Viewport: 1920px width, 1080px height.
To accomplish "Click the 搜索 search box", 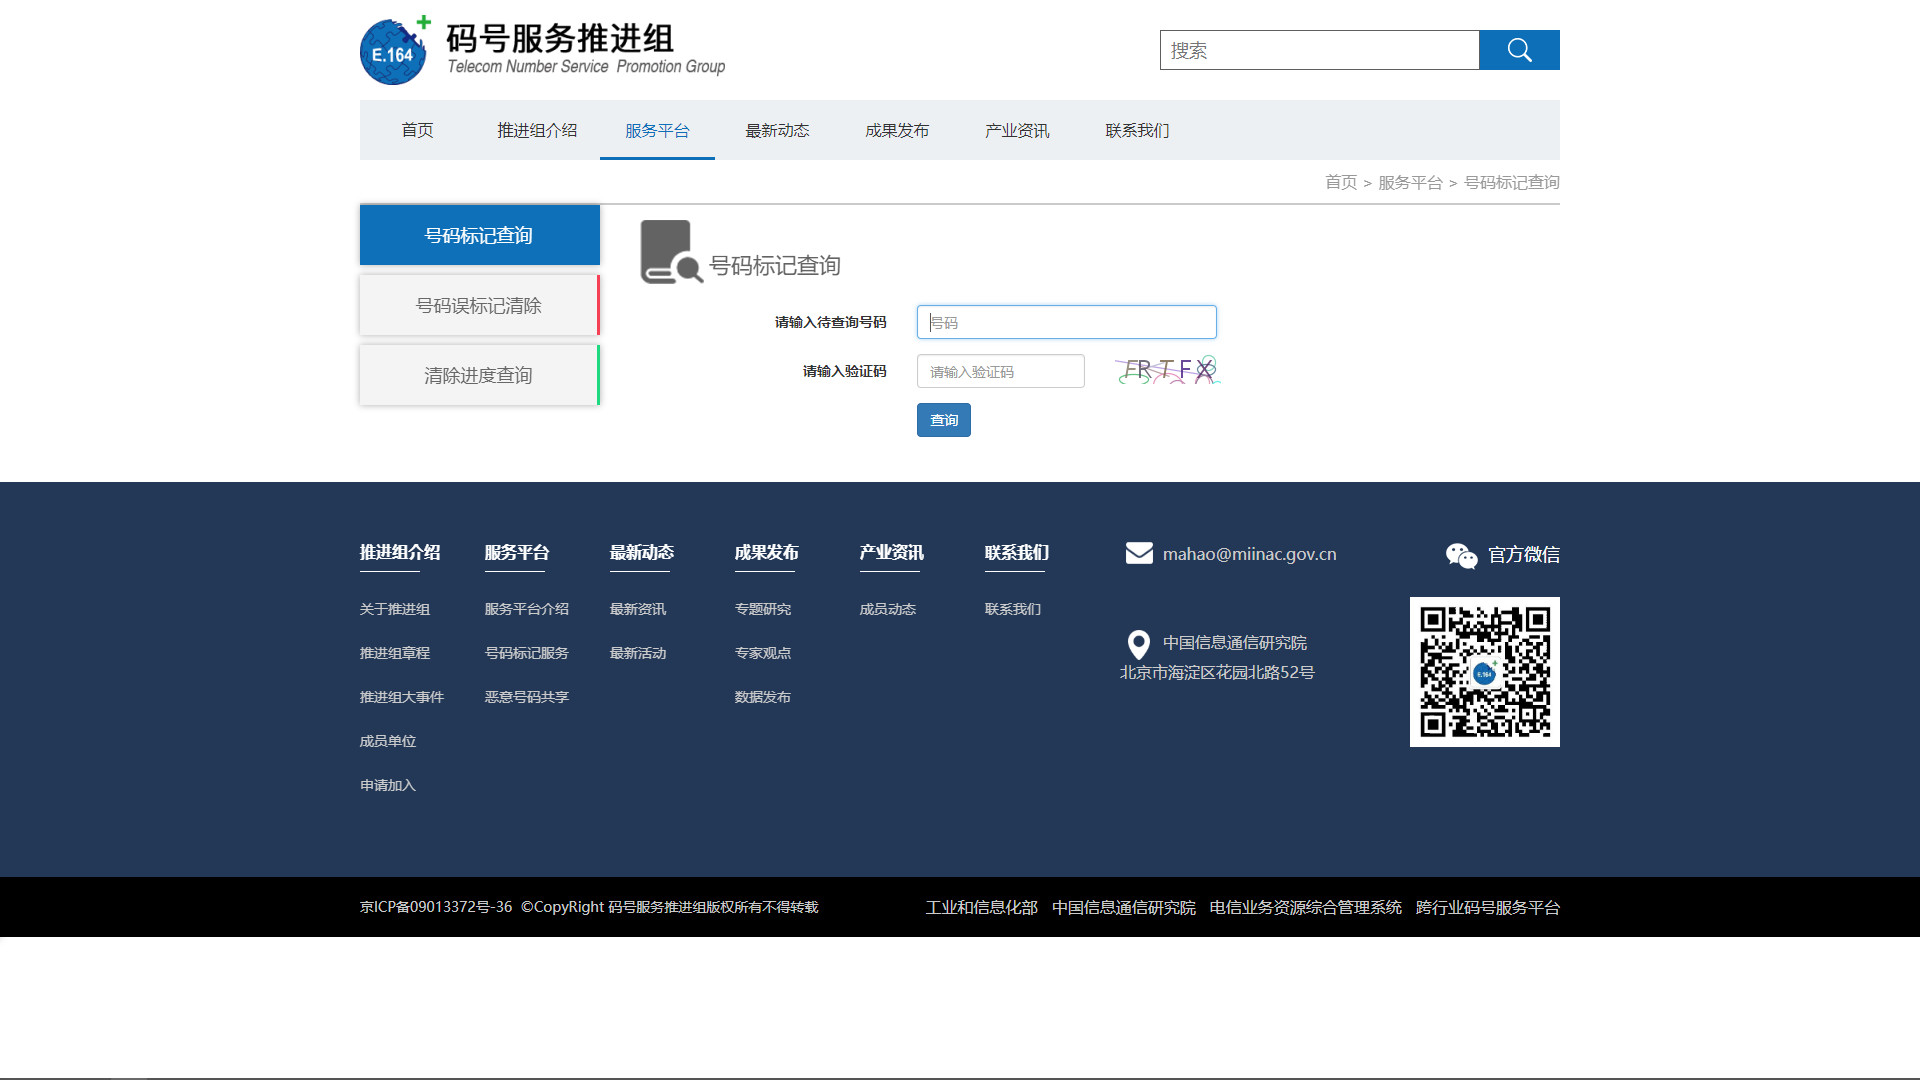I will click(x=1319, y=50).
